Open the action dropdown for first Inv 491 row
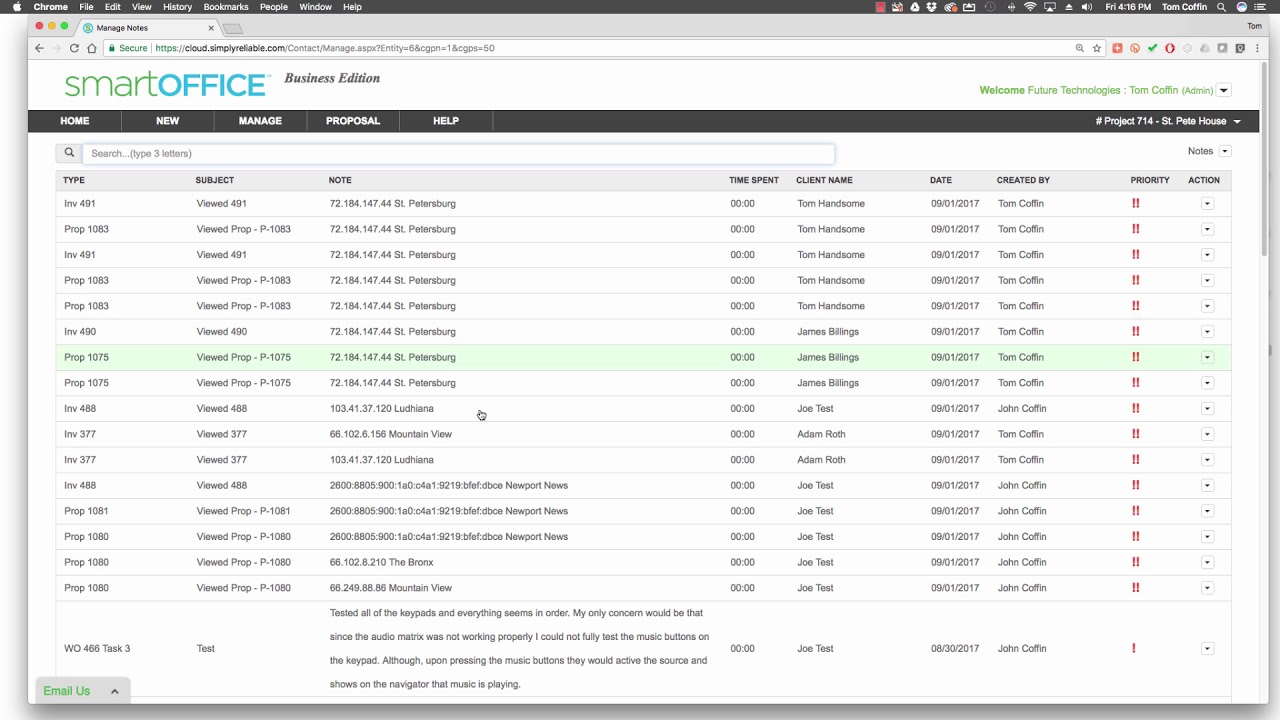Image resolution: width=1280 pixels, height=720 pixels. [1207, 203]
